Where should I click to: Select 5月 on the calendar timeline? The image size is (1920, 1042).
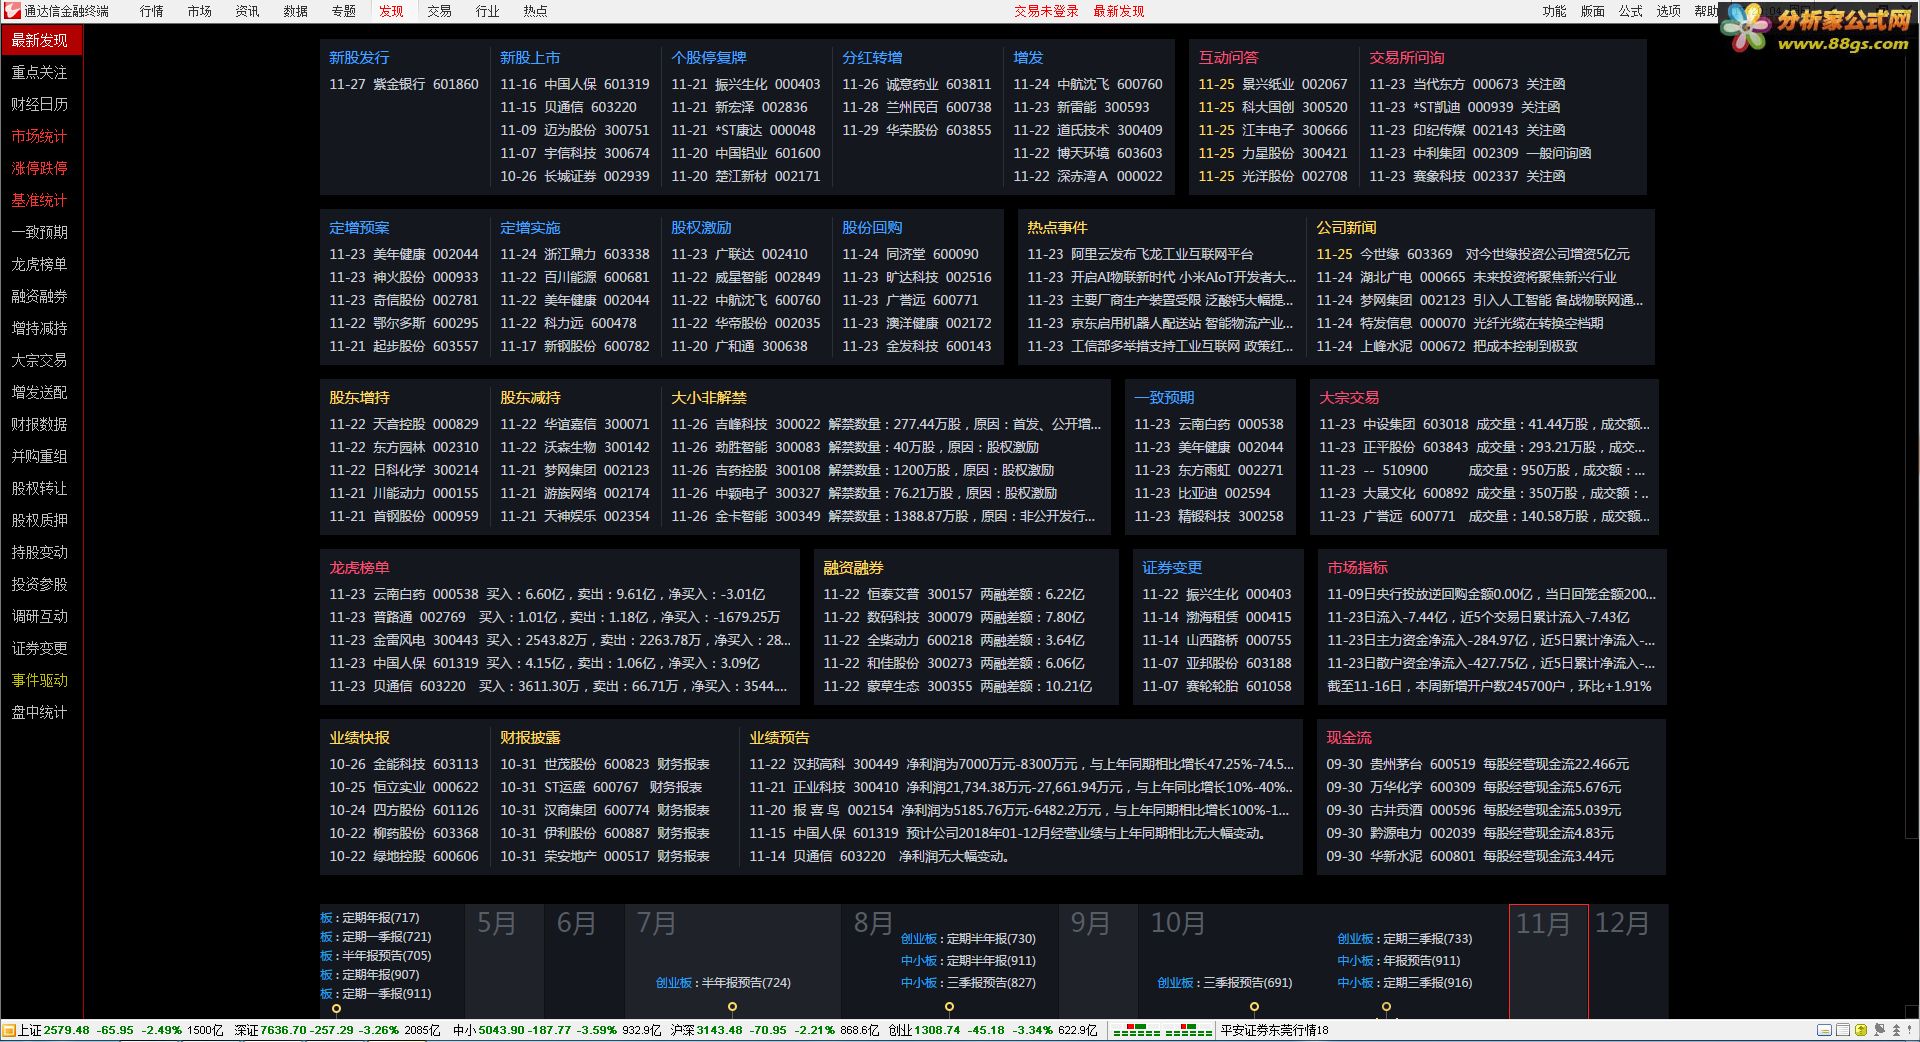[497, 923]
